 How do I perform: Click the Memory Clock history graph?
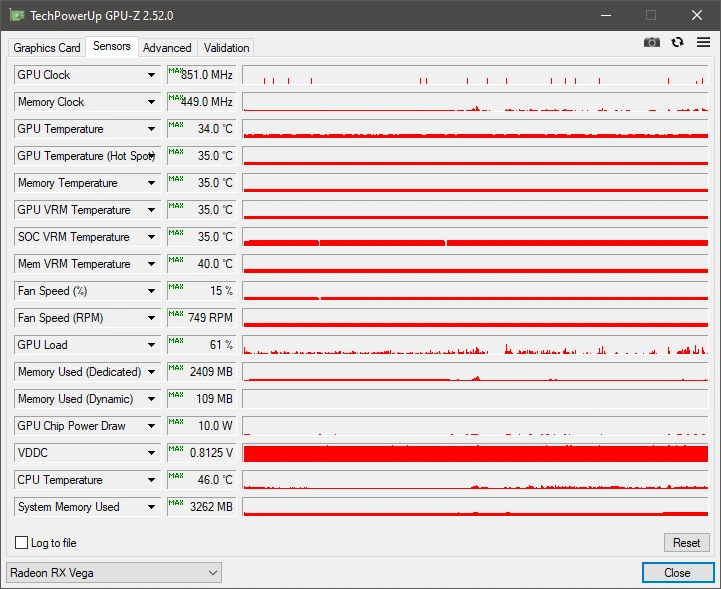[x=475, y=102]
